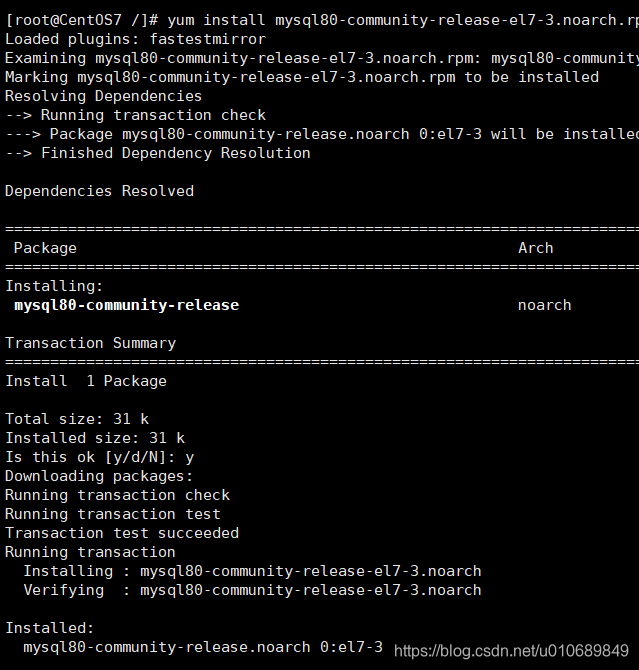Click the 'noarch' architecture value
The width and height of the screenshot is (639, 670).
pos(545,305)
